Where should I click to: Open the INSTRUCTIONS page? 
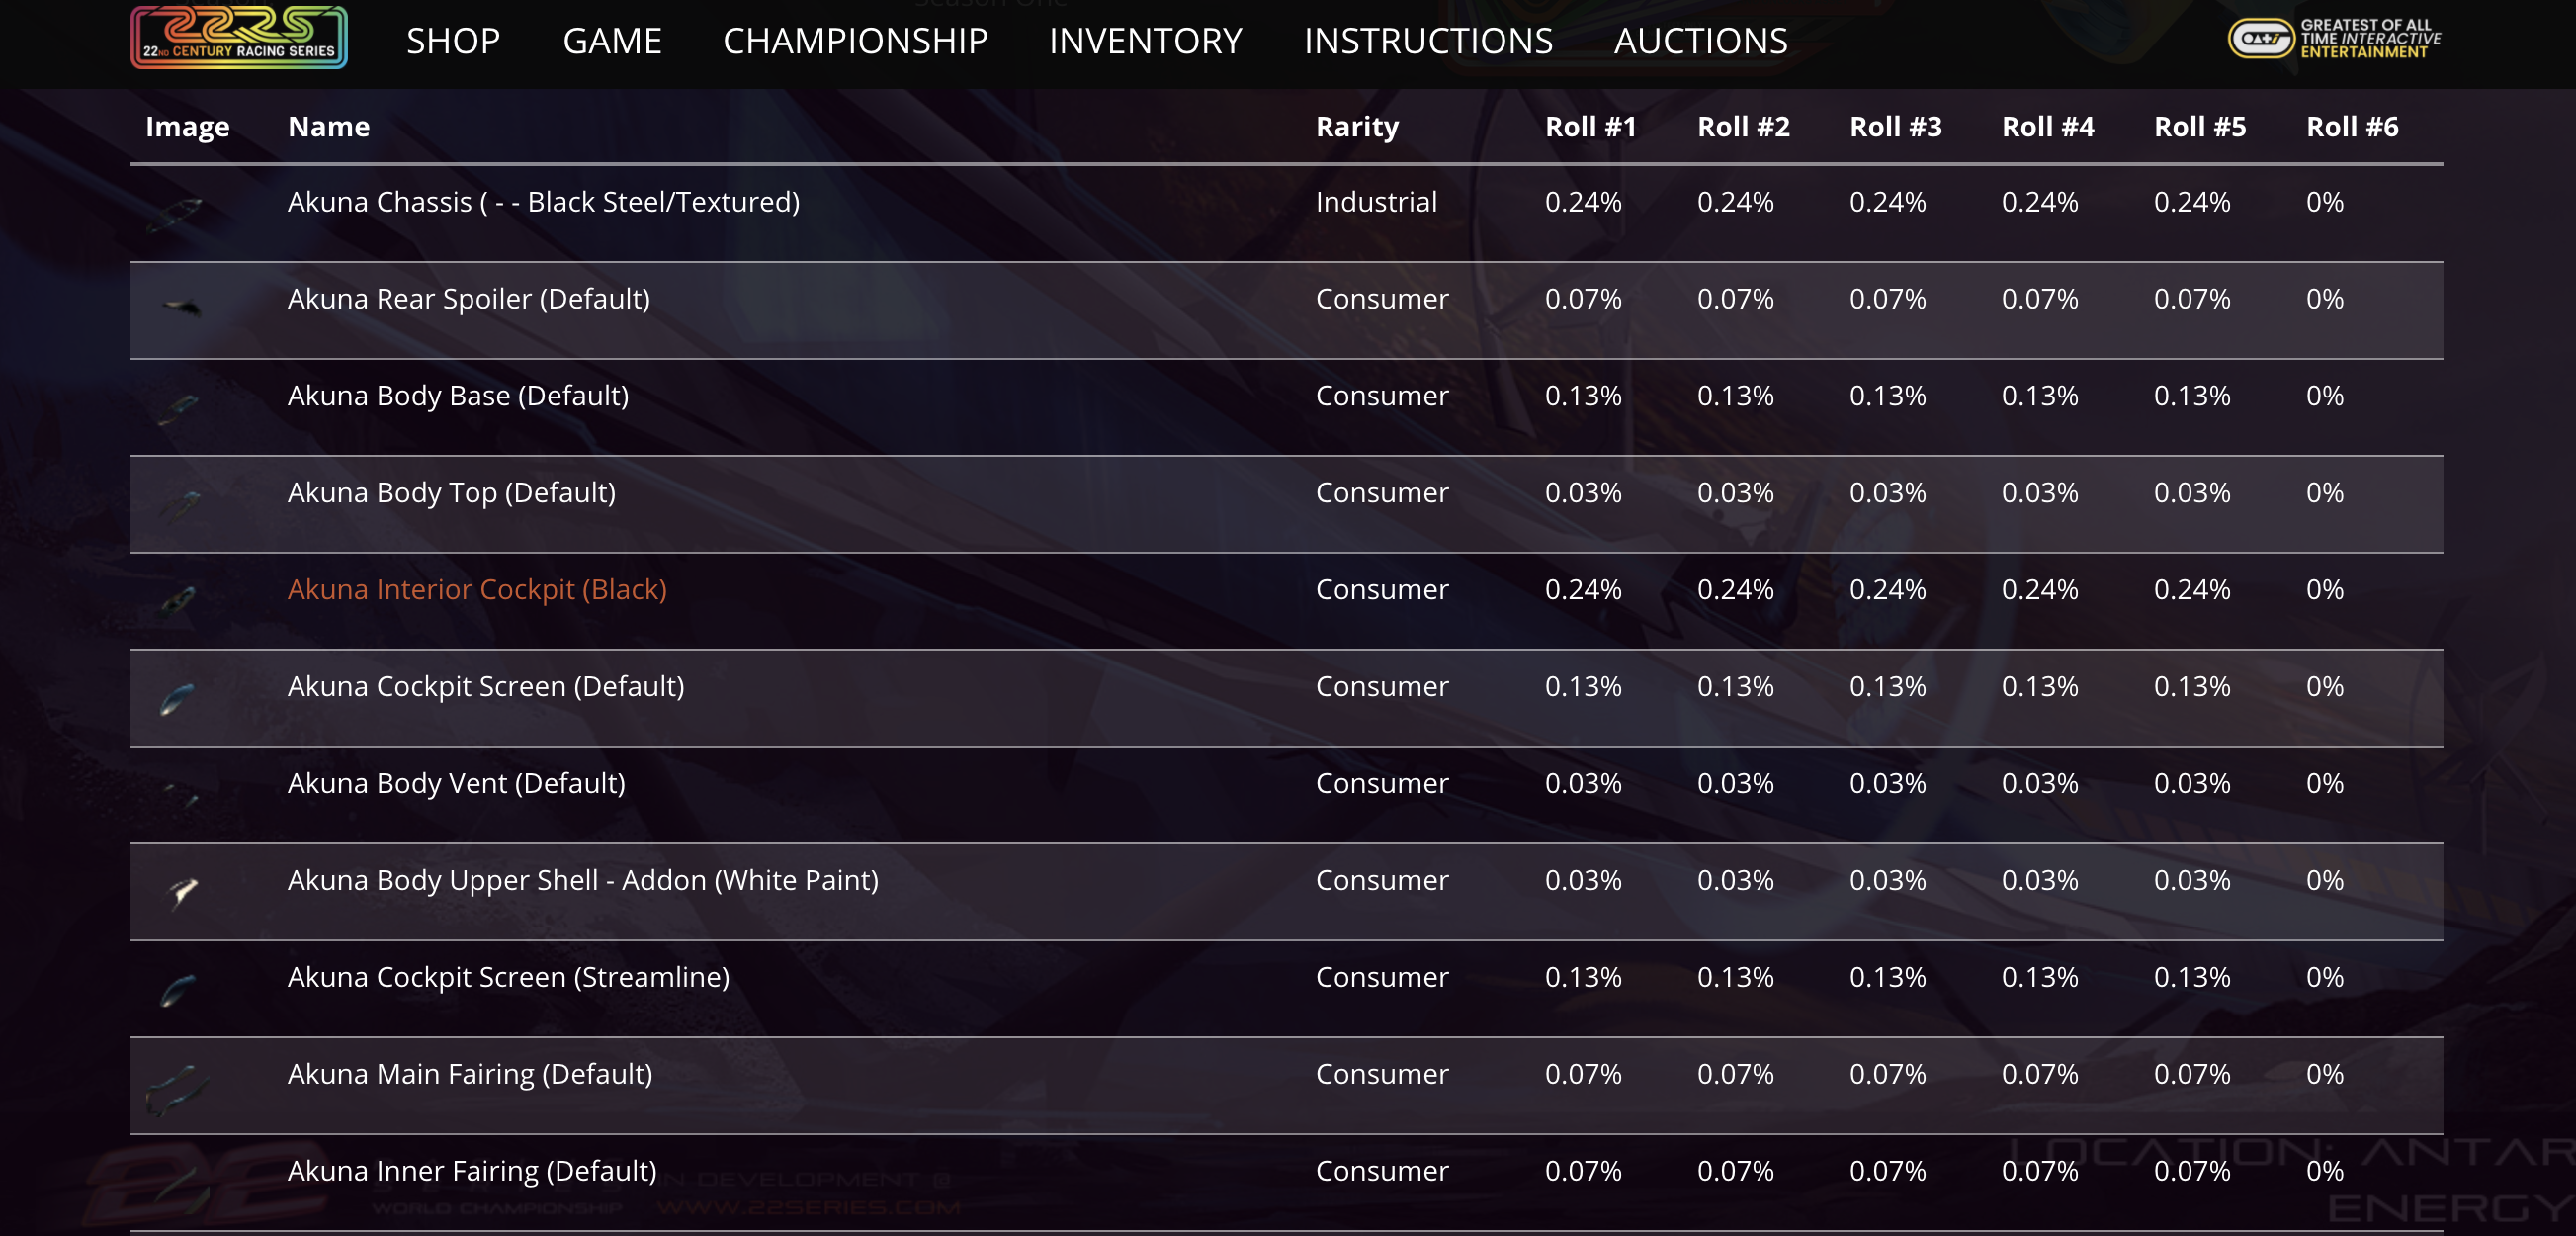[x=1427, y=41]
